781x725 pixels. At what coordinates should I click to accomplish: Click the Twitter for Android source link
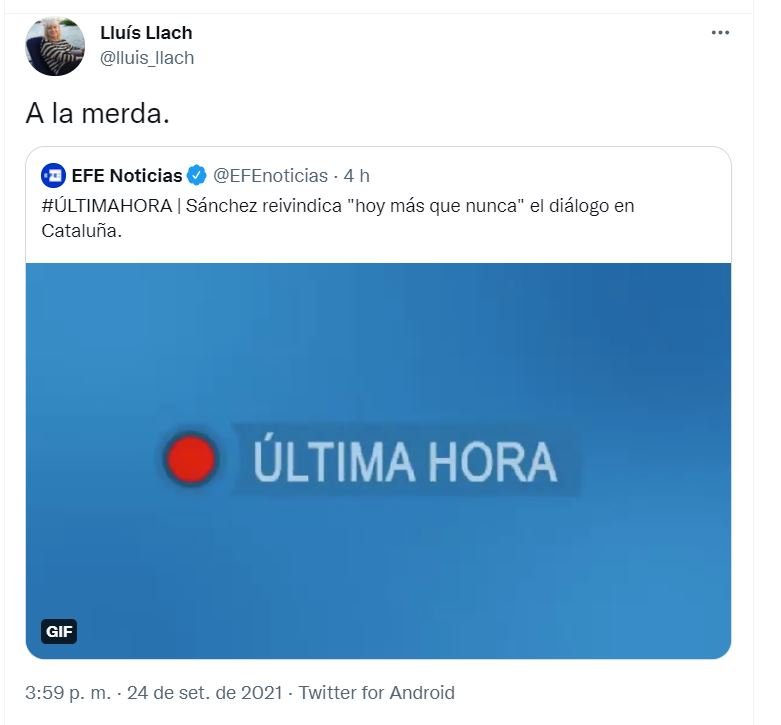[x=377, y=693]
